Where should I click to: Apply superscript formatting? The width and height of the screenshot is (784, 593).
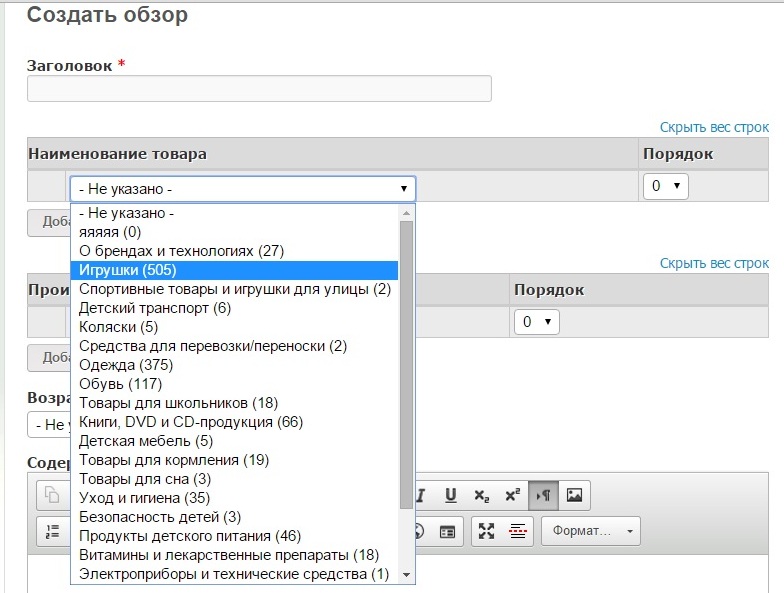click(x=512, y=495)
